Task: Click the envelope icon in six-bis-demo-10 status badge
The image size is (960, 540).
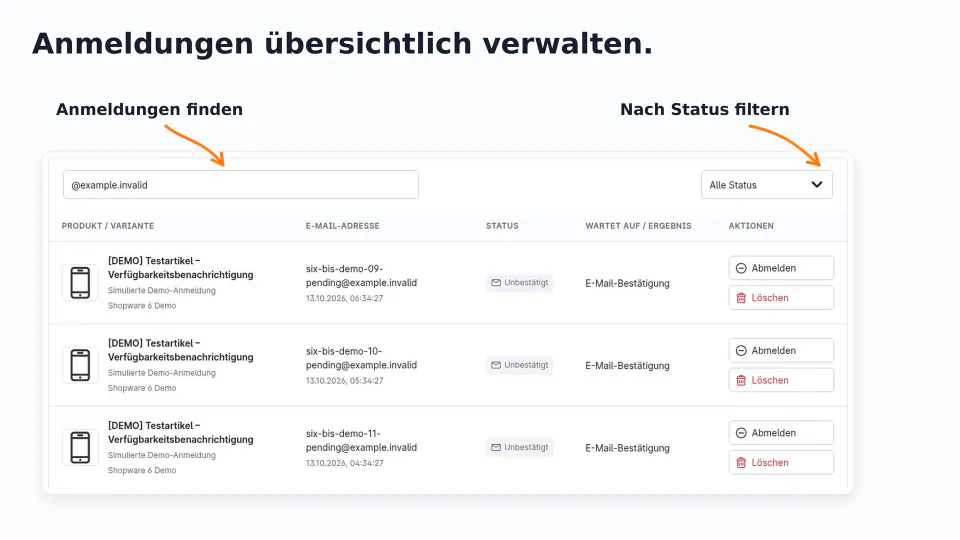Action: (x=496, y=365)
